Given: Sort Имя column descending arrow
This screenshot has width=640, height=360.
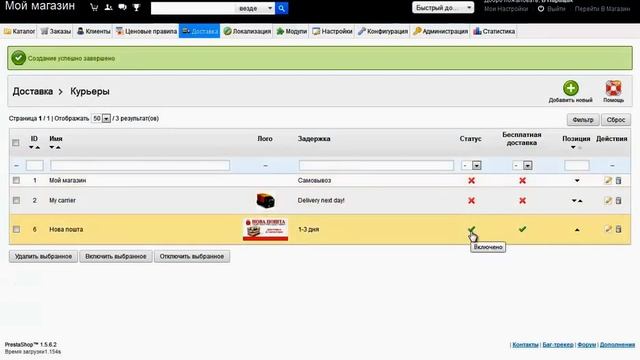Looking at the screenshot, I should coord(52,147).
